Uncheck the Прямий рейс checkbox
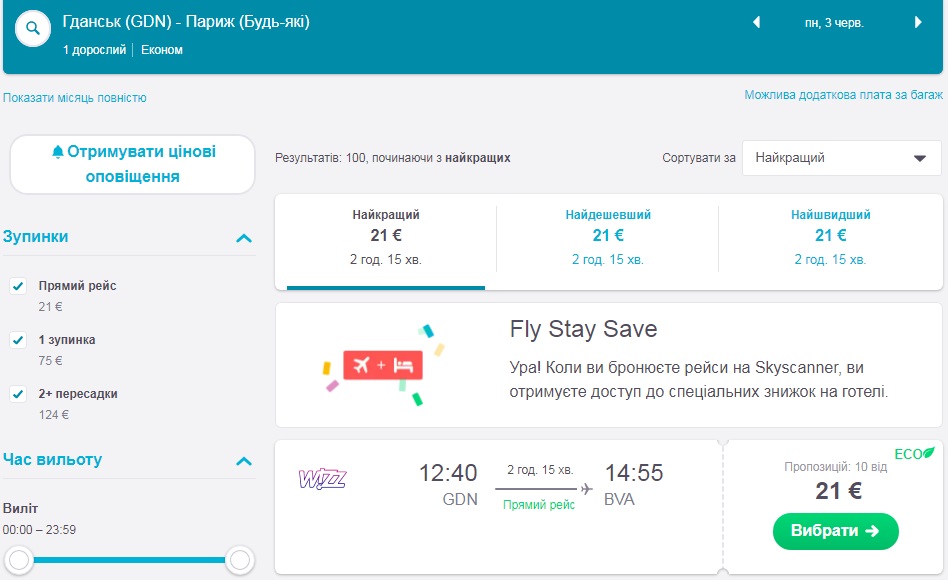 click(18, 286)
